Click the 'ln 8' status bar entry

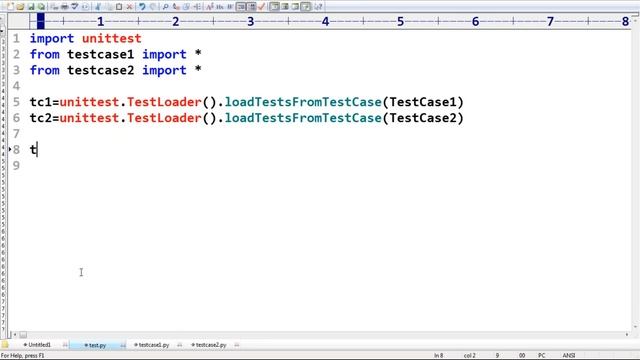coord(439,356)
